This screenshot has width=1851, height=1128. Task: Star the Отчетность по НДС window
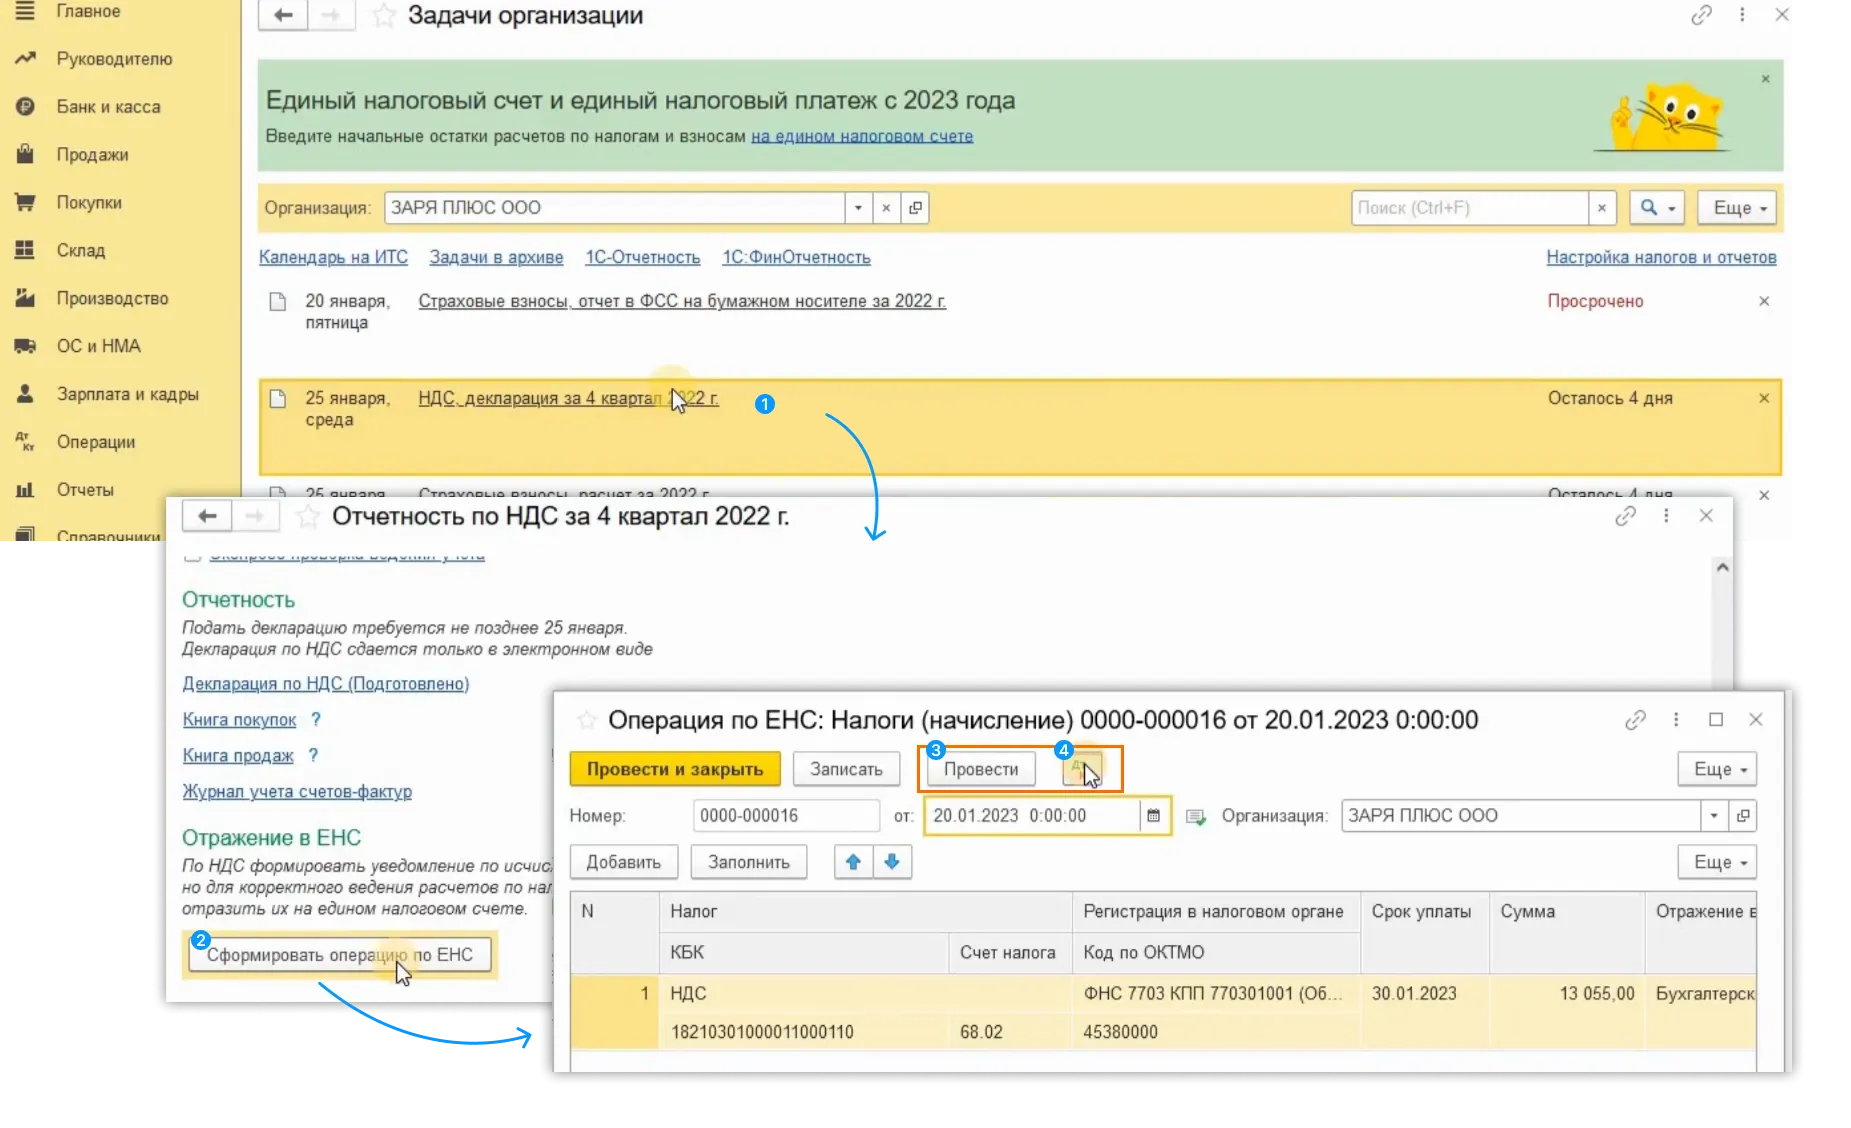(308, 516)
